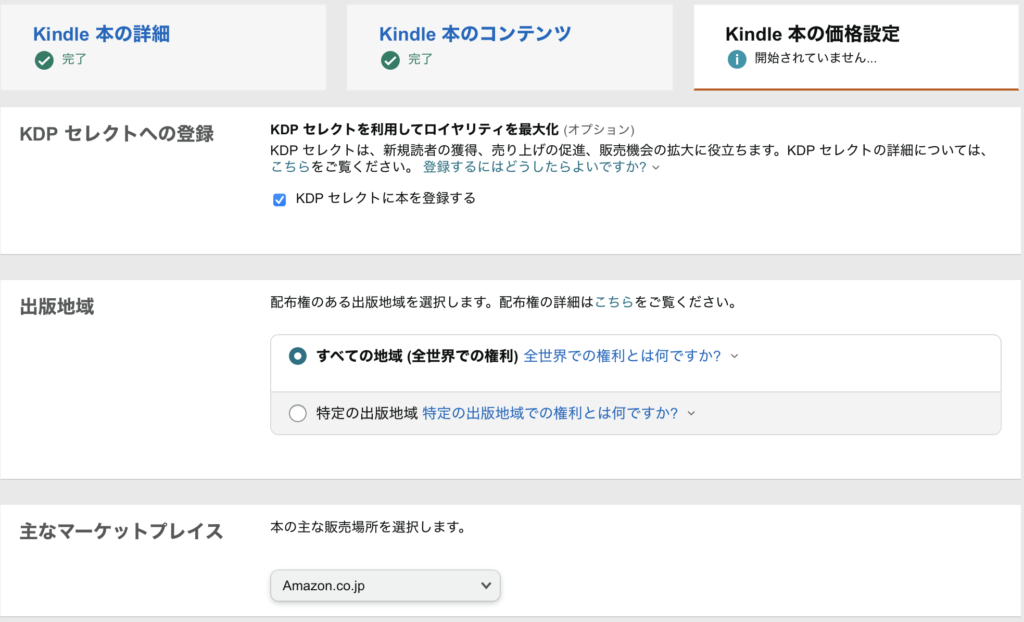Click chevron icon after 特定の出版地域での権利とは何ですか?
The height and width of the screenshot is (622, 1024).
[690, 413]
